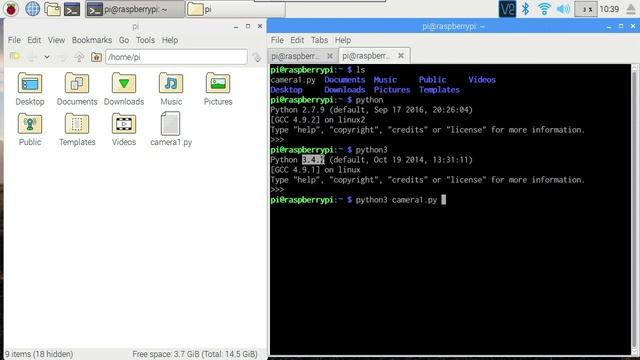Open the volume control
This screenshot has height=360, width=640.
[563, 9]
